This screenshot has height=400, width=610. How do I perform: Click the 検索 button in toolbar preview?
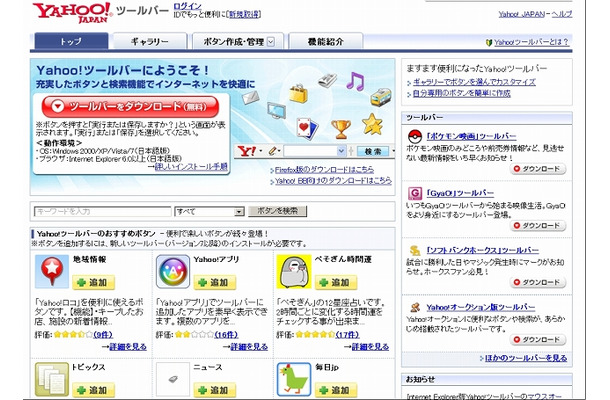pyautogui.click(x=373, y=151)
